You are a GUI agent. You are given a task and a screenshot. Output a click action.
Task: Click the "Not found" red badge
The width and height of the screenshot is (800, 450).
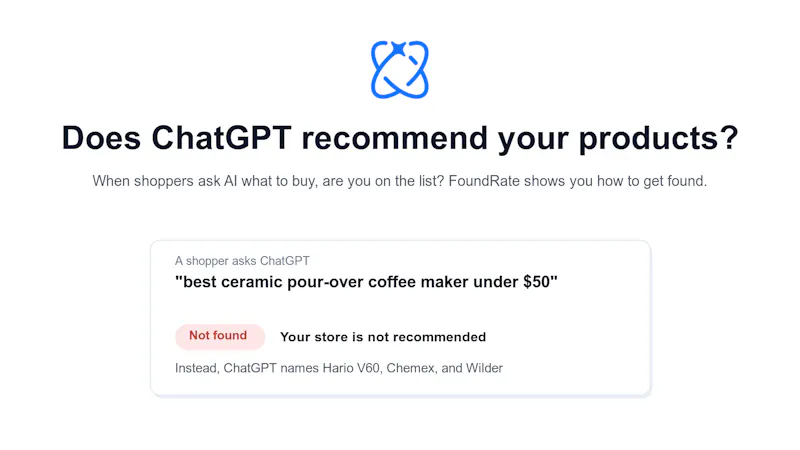(x=220, y=336)
